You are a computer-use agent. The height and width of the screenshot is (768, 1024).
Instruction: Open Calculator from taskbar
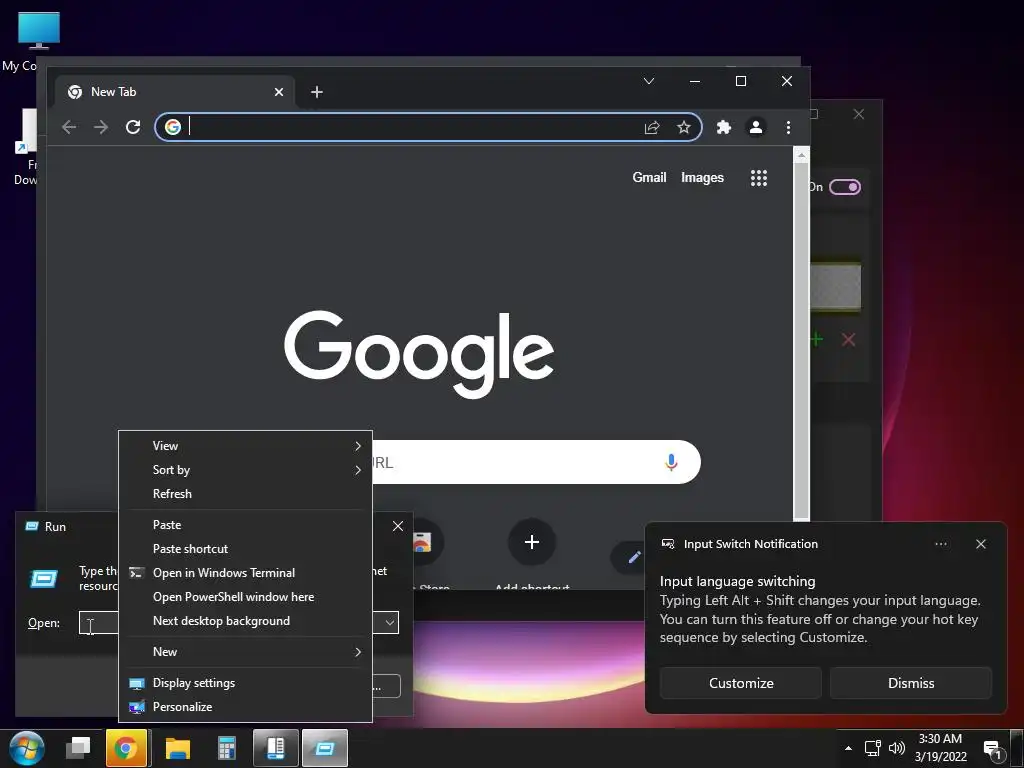226,748
